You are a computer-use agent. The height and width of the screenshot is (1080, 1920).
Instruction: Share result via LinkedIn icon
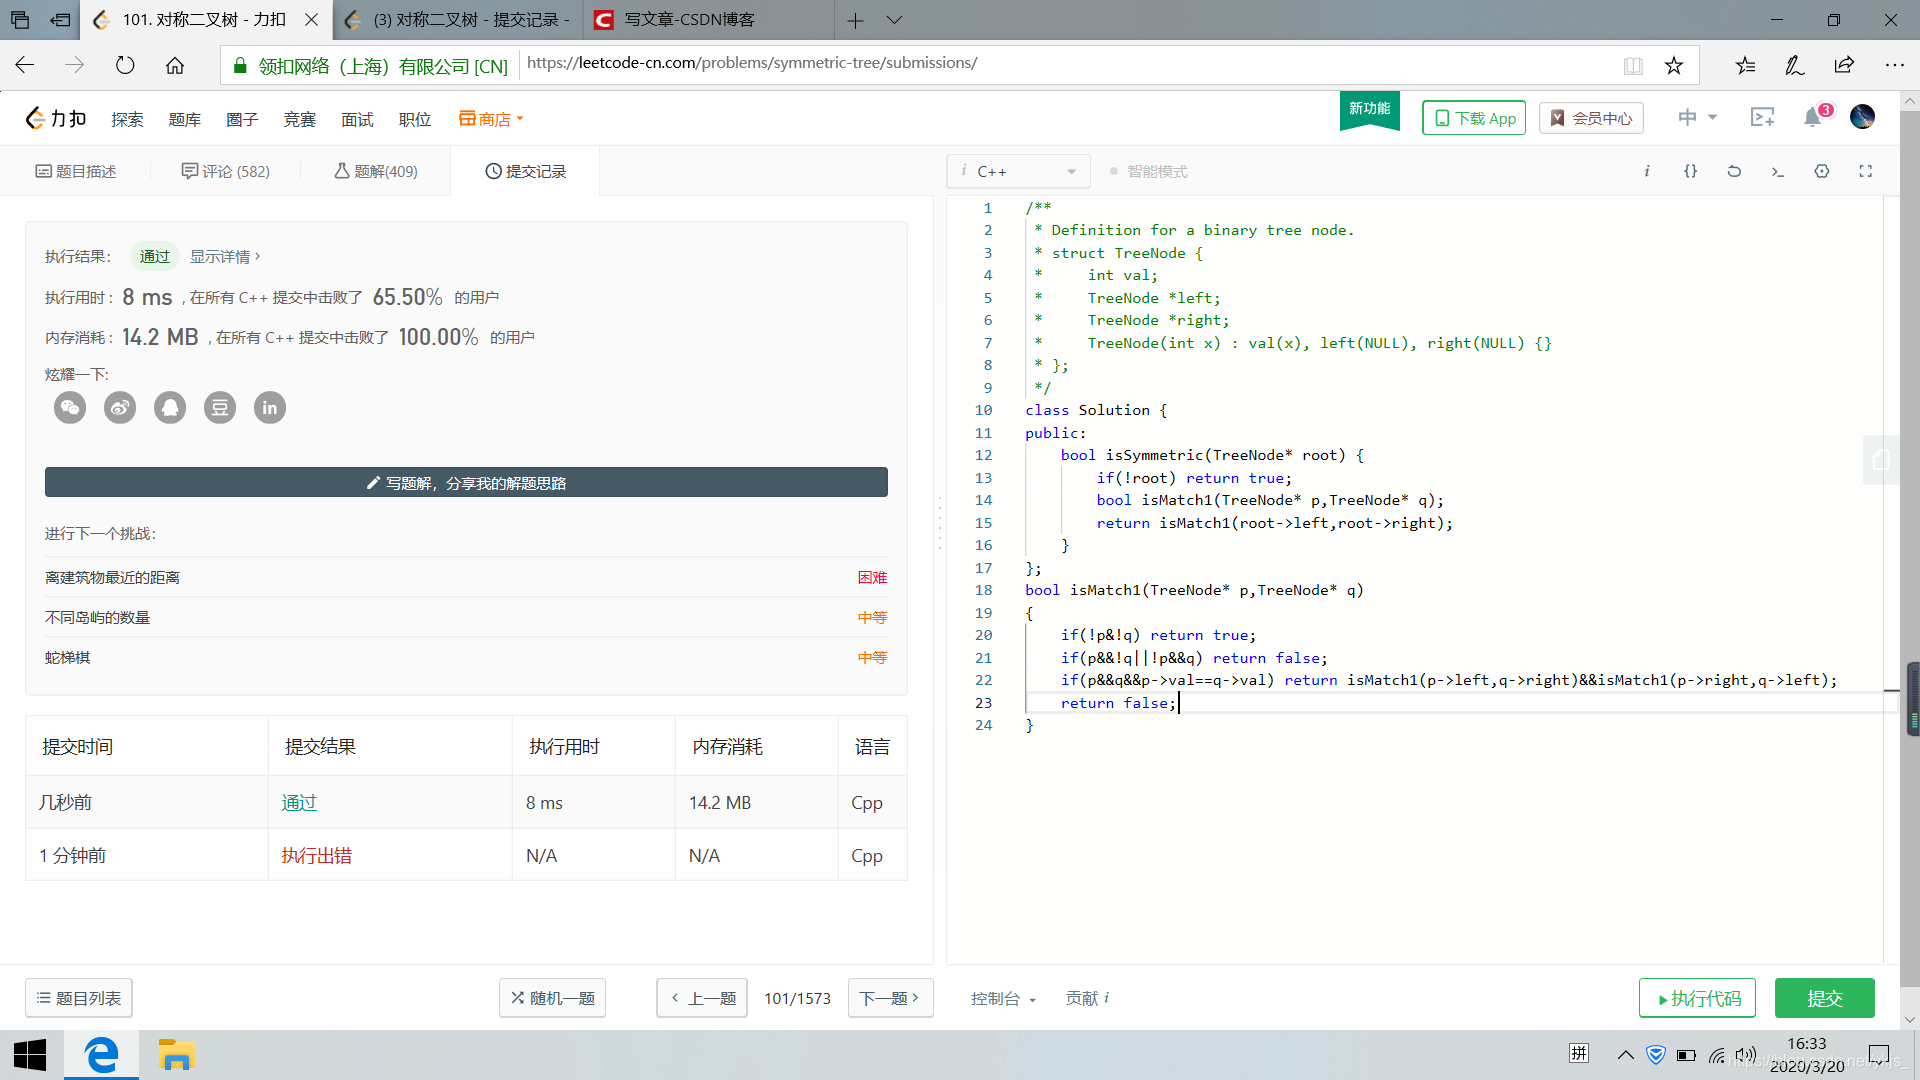coord(270,408)
